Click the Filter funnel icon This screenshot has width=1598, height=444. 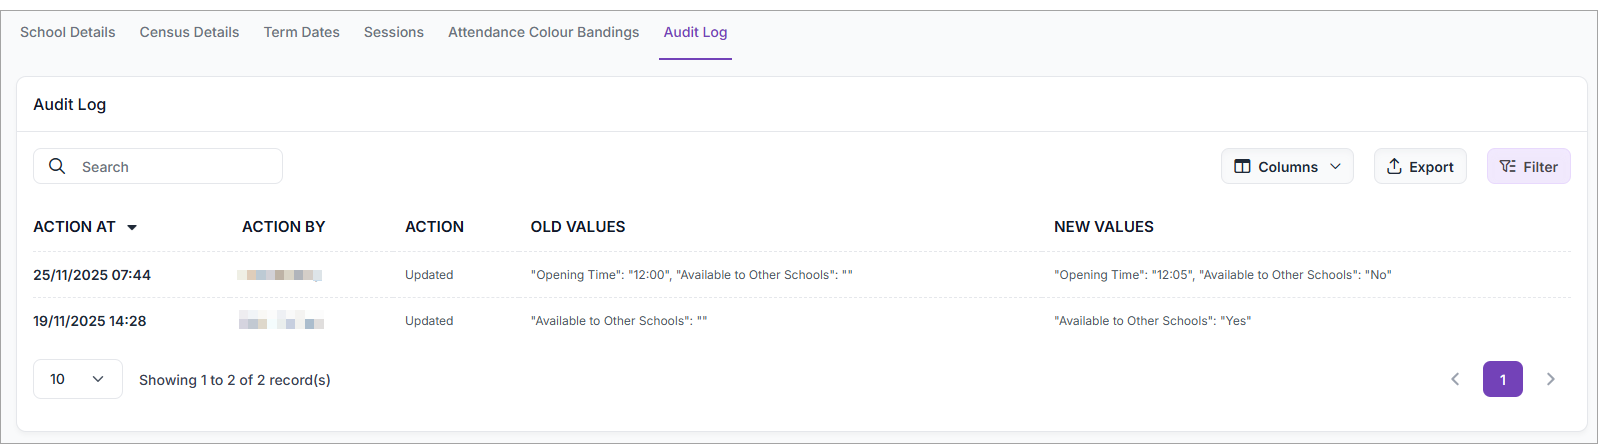1507,167
